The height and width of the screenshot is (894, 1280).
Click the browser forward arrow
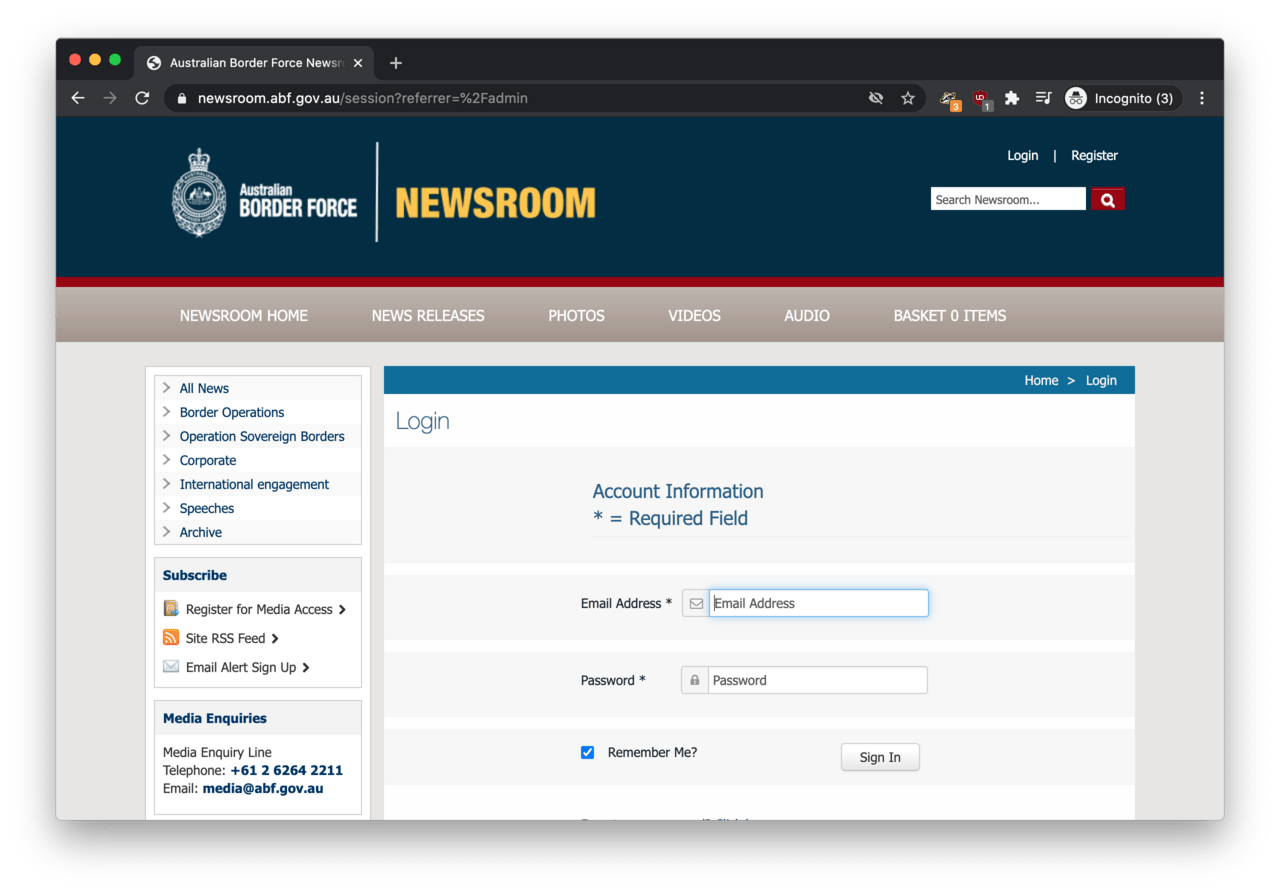tap(110, 98)
